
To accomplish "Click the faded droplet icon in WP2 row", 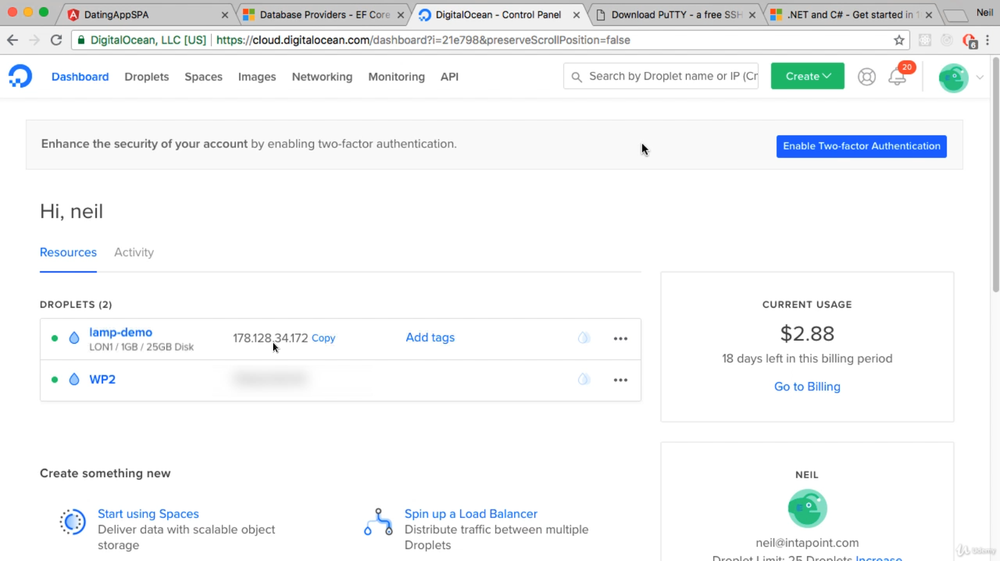I will pyautogui.click(x=584, y=379).
